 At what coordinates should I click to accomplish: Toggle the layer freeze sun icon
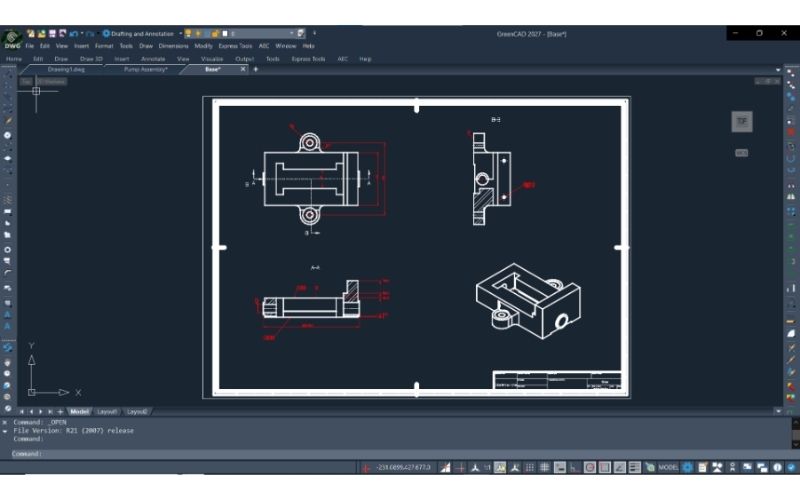click(x=198, y=34)
